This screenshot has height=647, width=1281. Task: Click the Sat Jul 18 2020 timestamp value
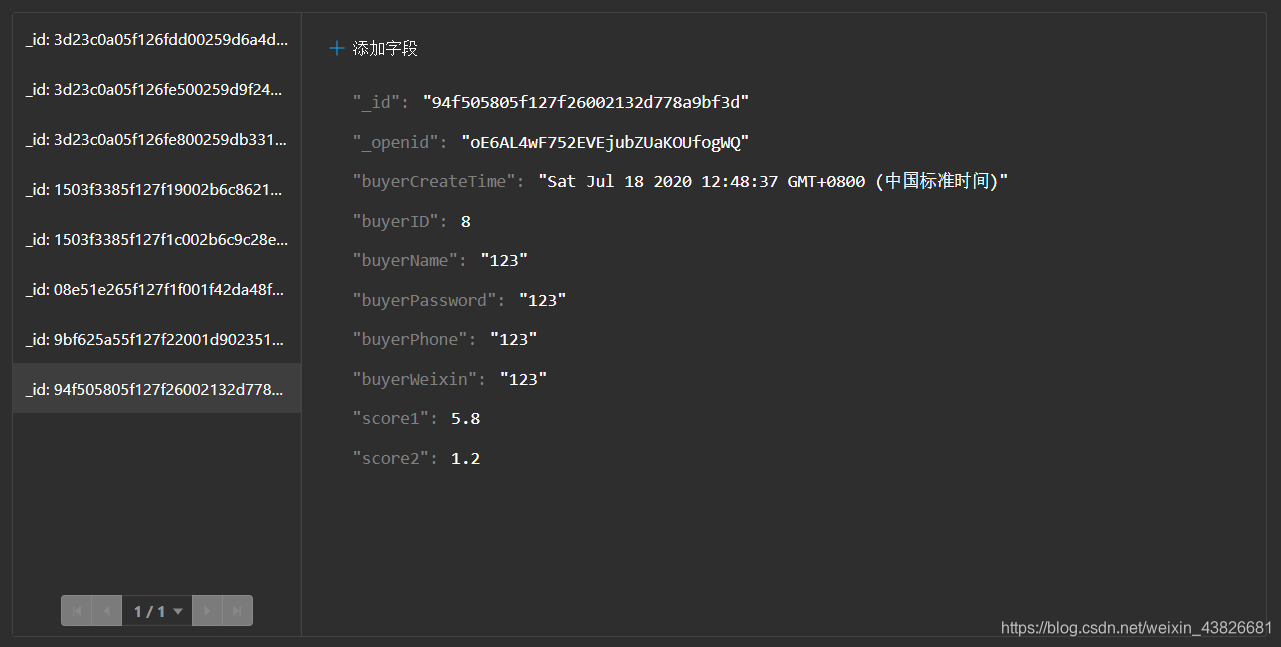pos(773,181)
